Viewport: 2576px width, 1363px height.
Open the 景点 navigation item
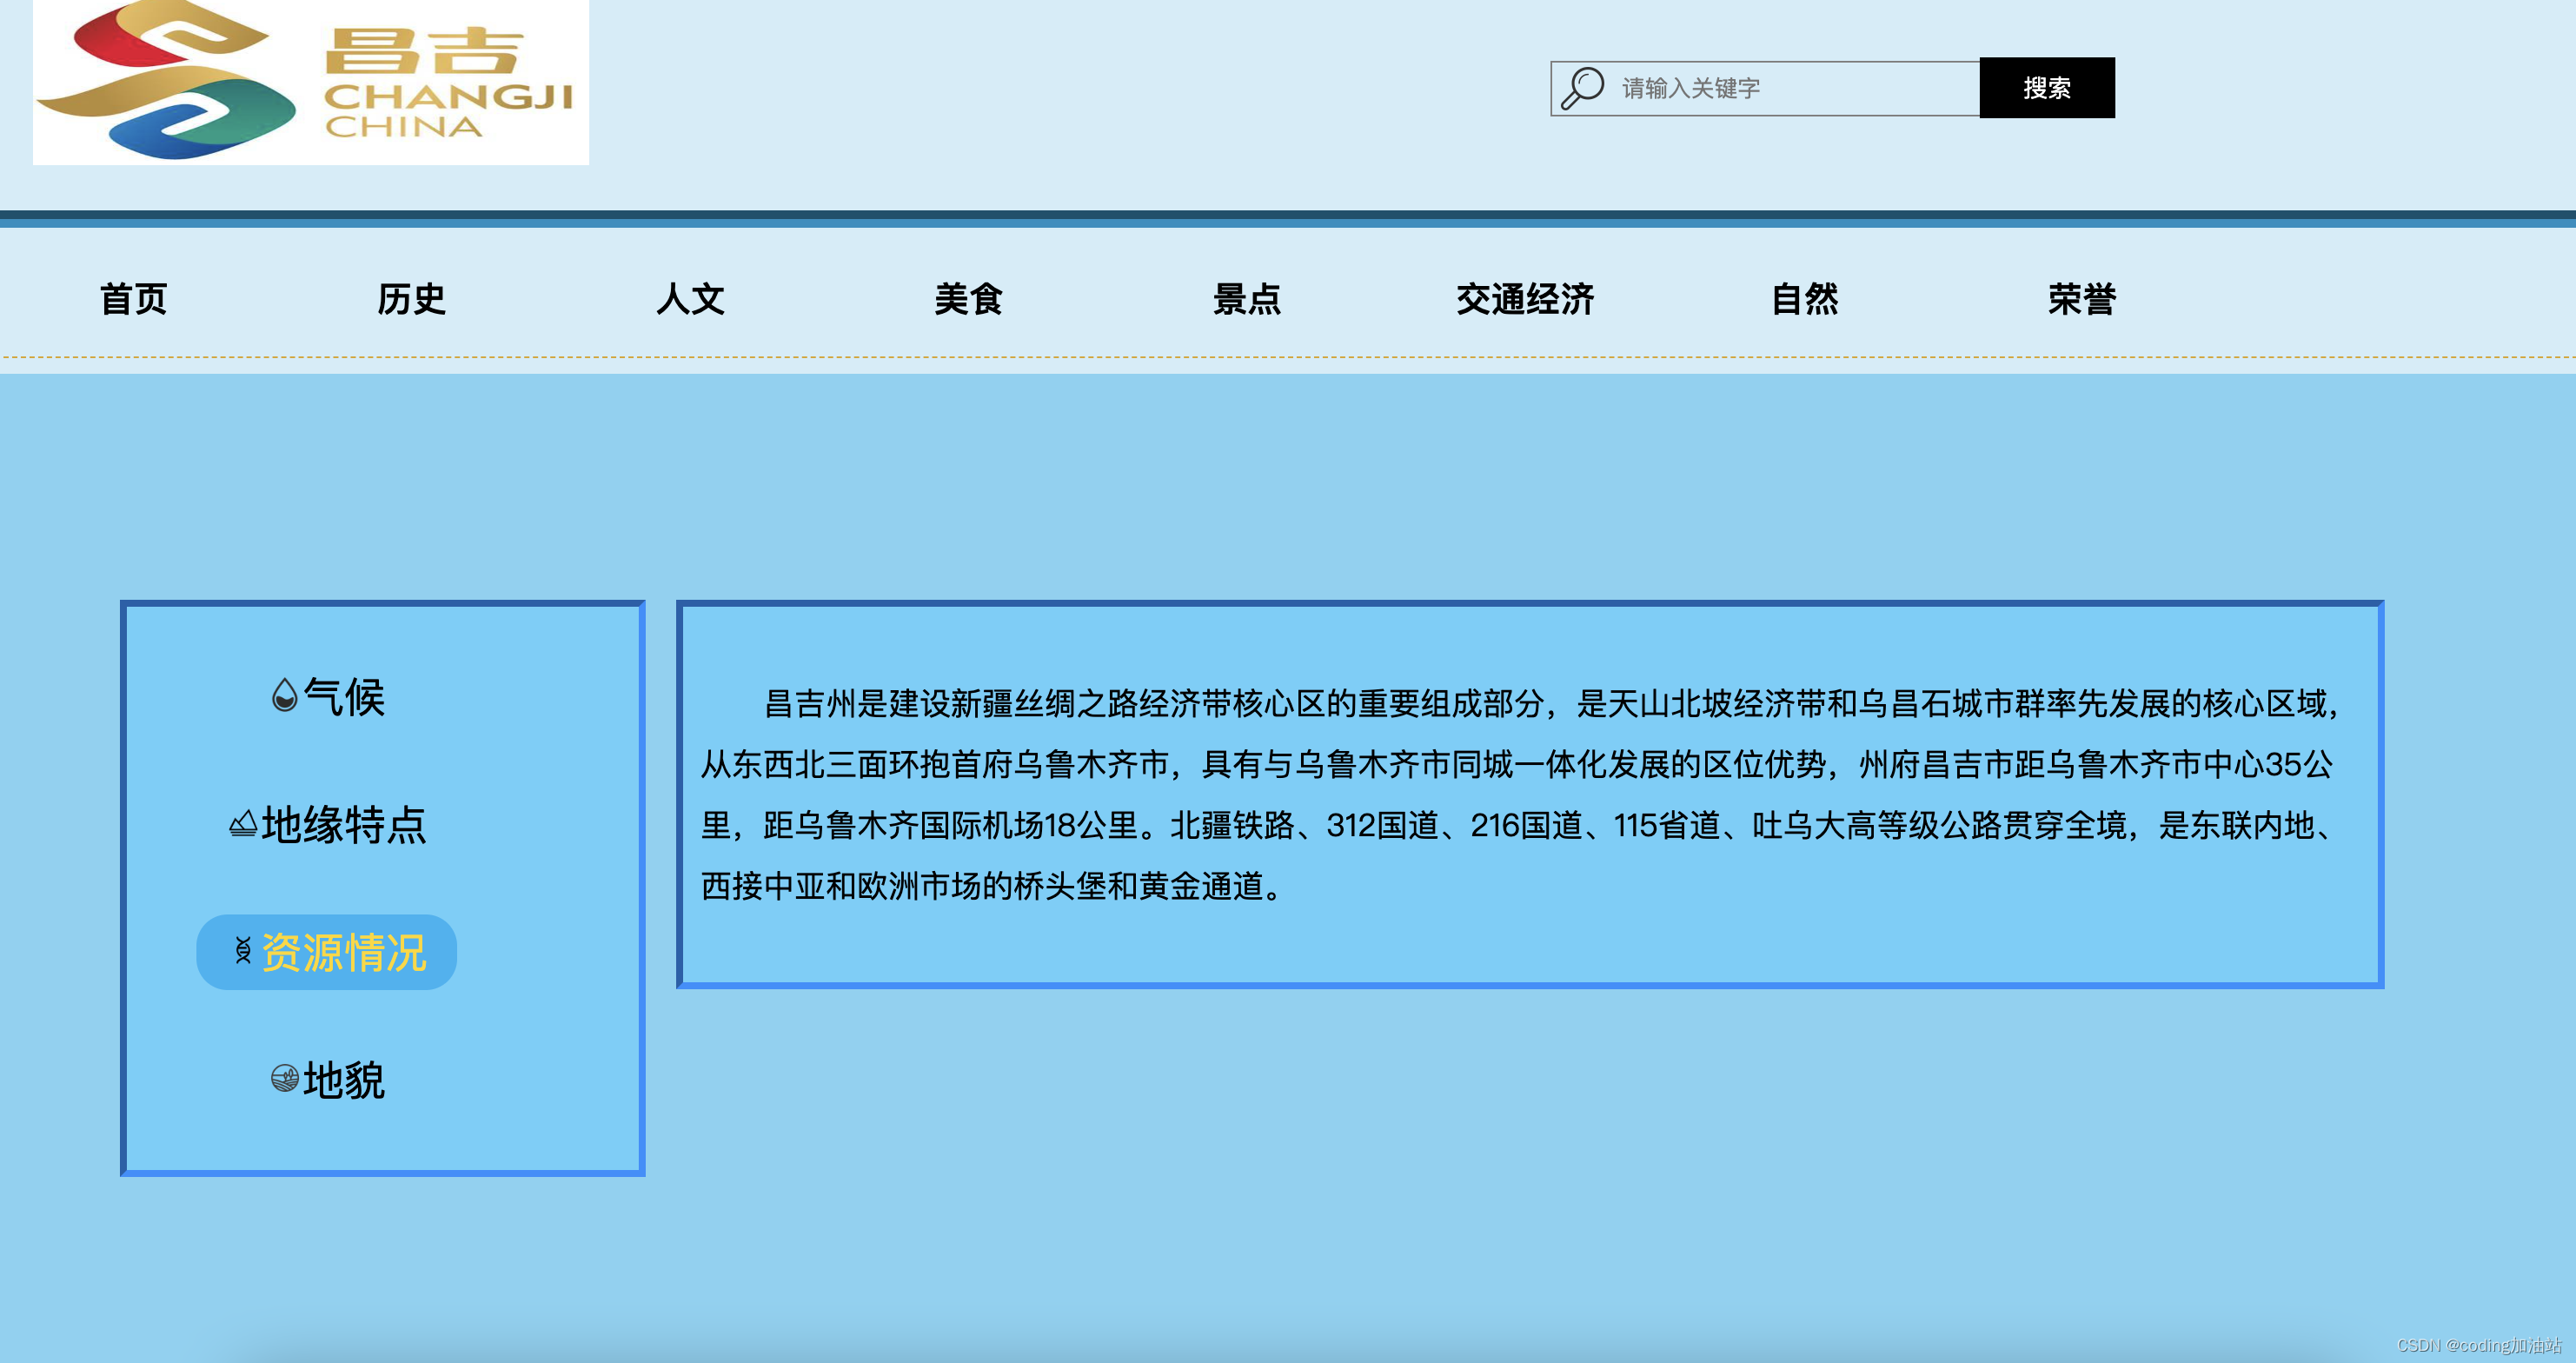coord(1246,299)
